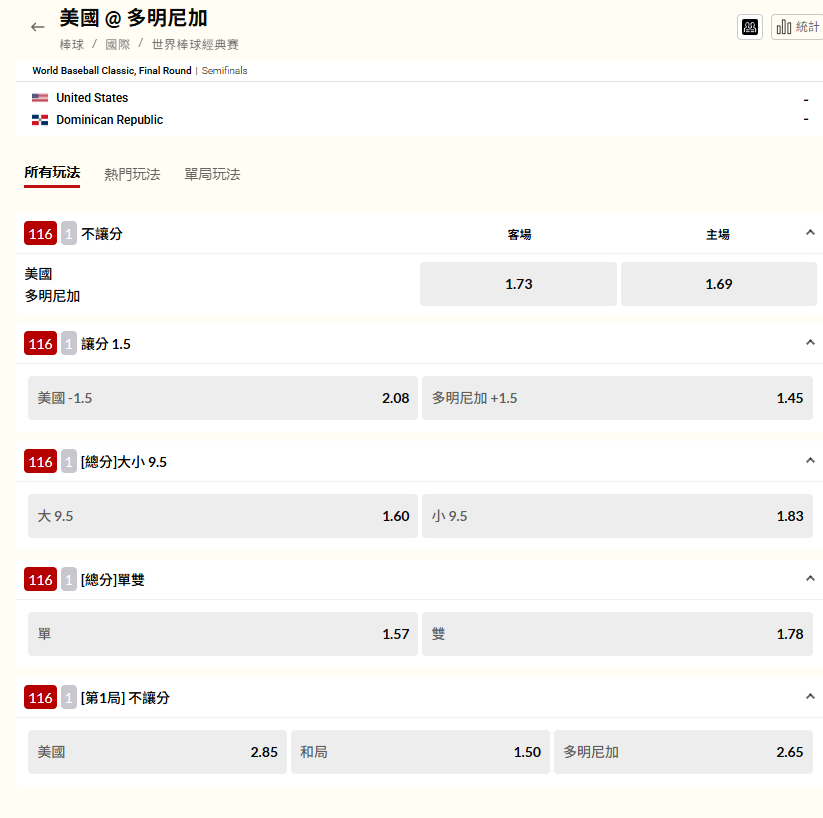Click the black two-players icon left of 統計
Viewport: 823px width, 818px height.
[x=749, y=27]
